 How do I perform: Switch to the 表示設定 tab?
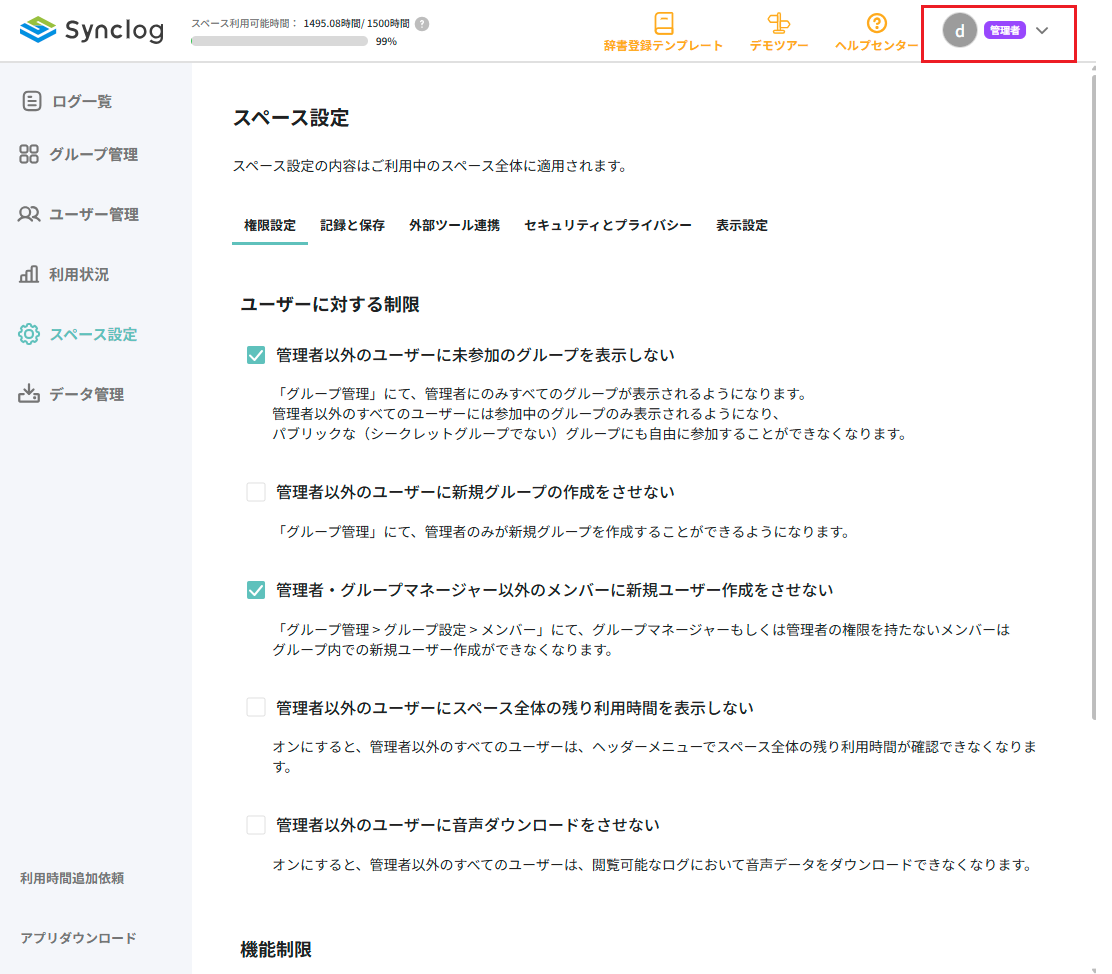pyautogui.click(x=742, y=226)
